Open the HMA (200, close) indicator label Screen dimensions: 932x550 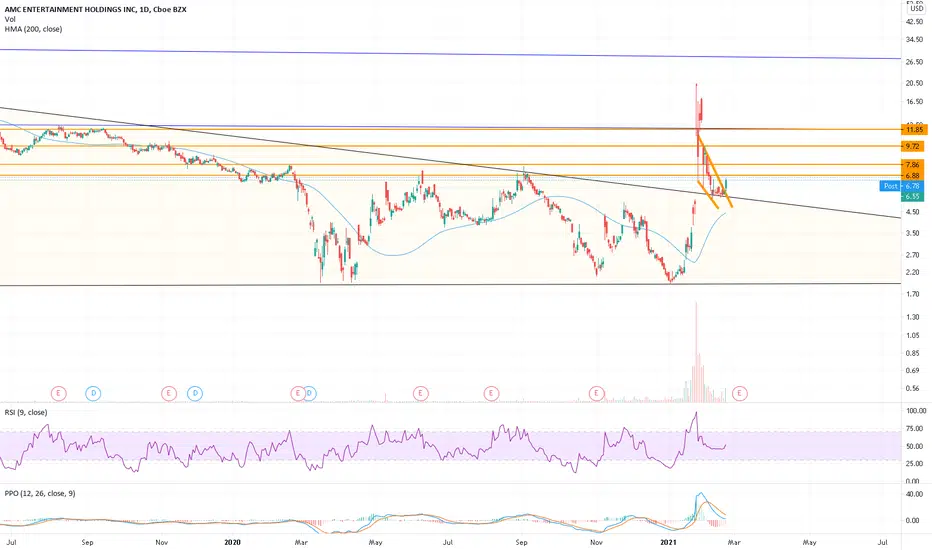(33, 29)
